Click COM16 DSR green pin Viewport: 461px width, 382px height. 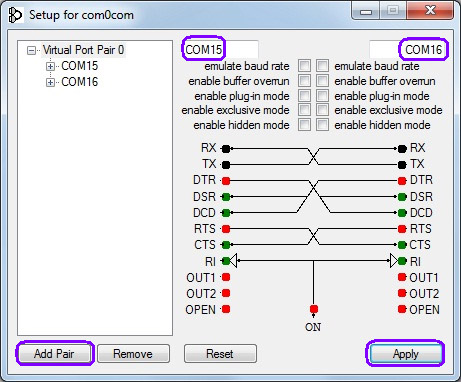point(402,197)
